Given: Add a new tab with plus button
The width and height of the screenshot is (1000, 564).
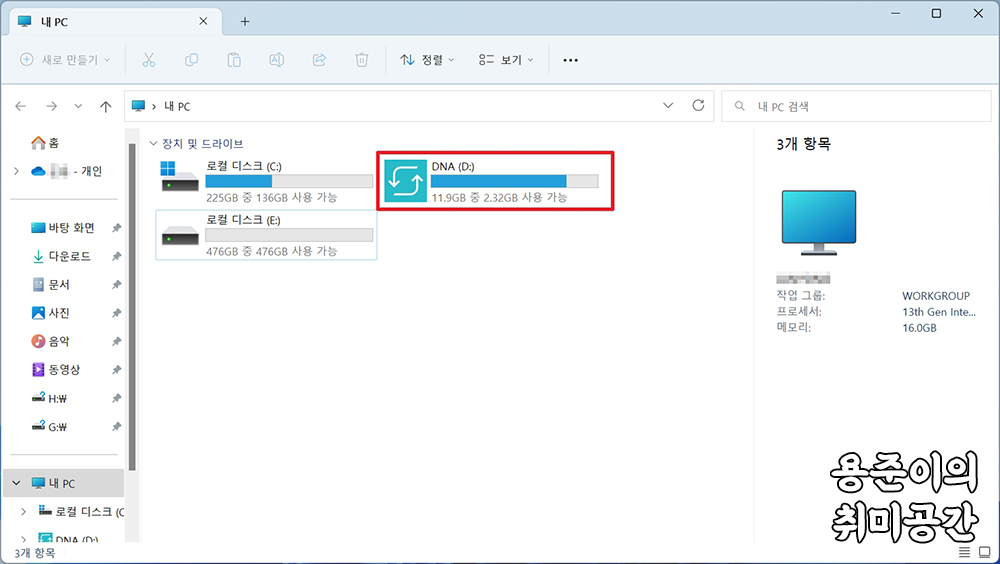Looking at the screenshot, I should (x=245, y=22).
